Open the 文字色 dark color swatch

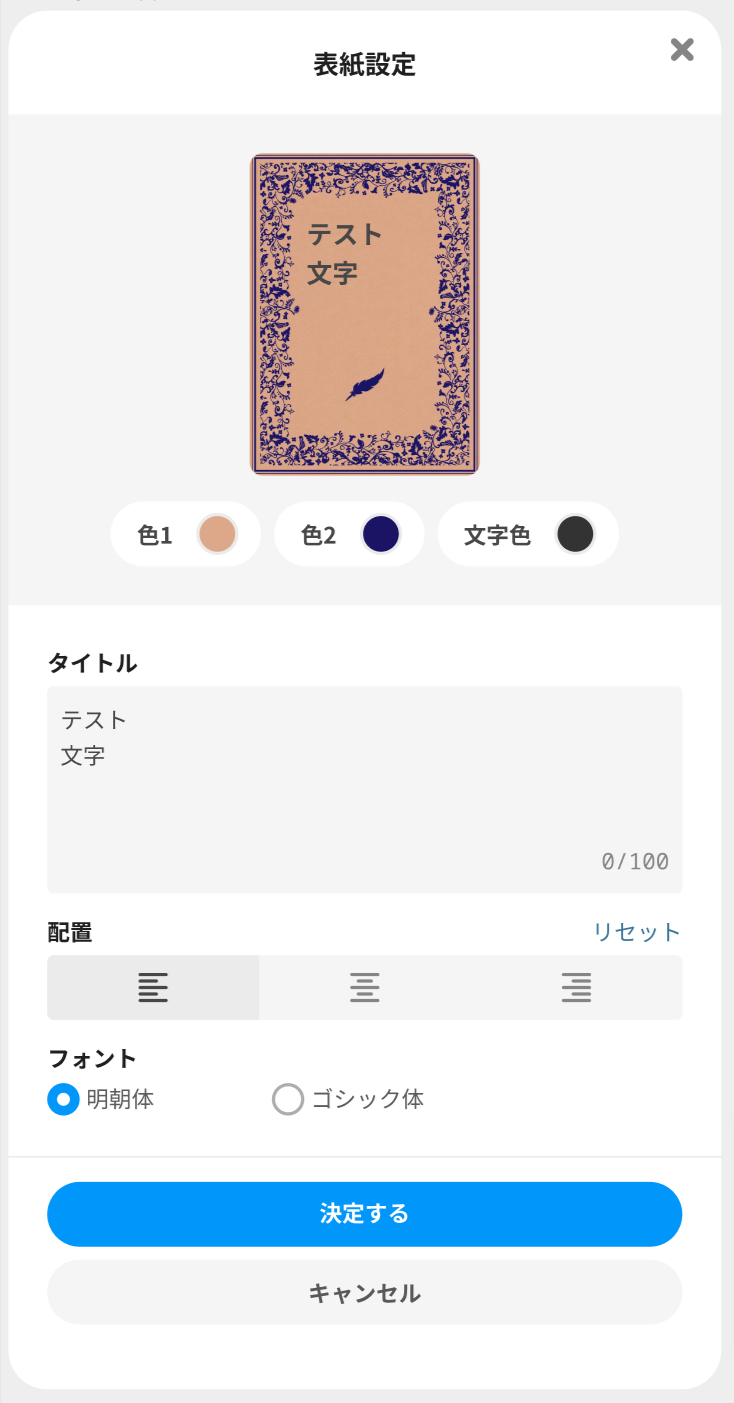pos(575,534)
